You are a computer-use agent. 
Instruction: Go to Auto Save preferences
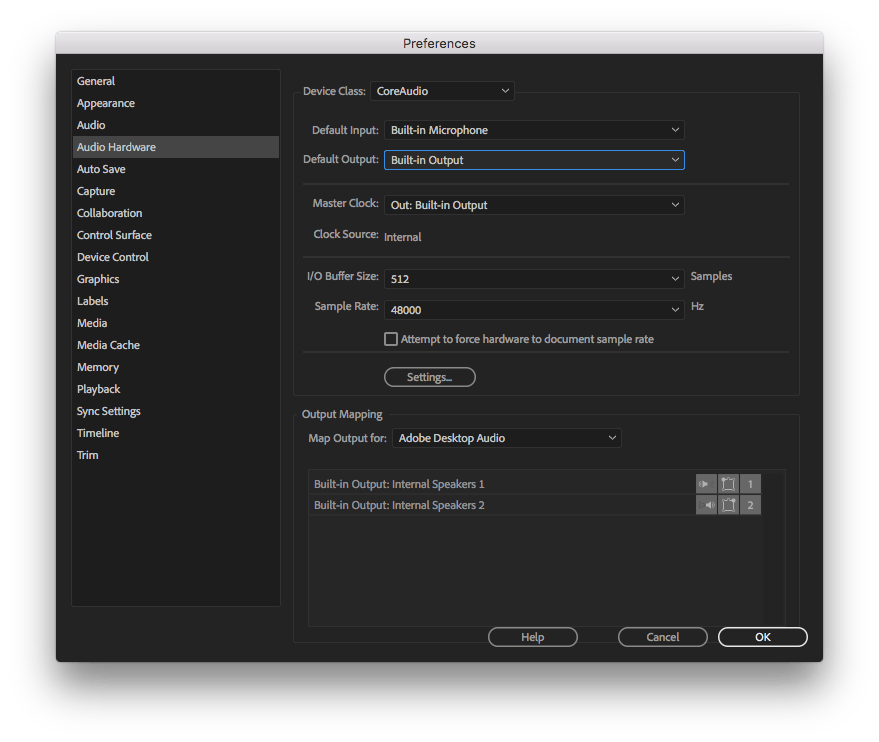[x=175, y=169]
